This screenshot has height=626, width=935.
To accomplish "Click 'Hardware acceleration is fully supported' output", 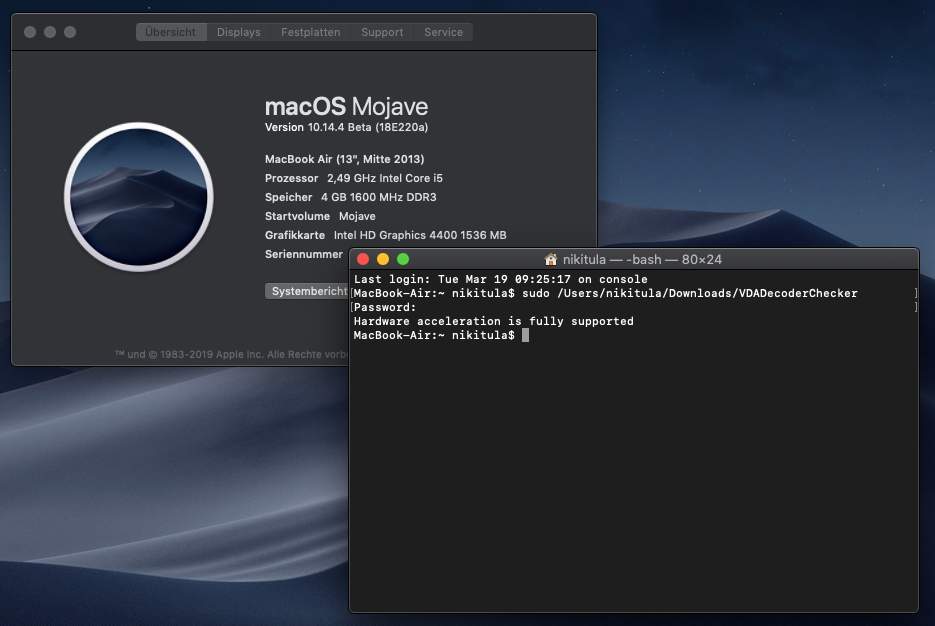I will point(494,321).
